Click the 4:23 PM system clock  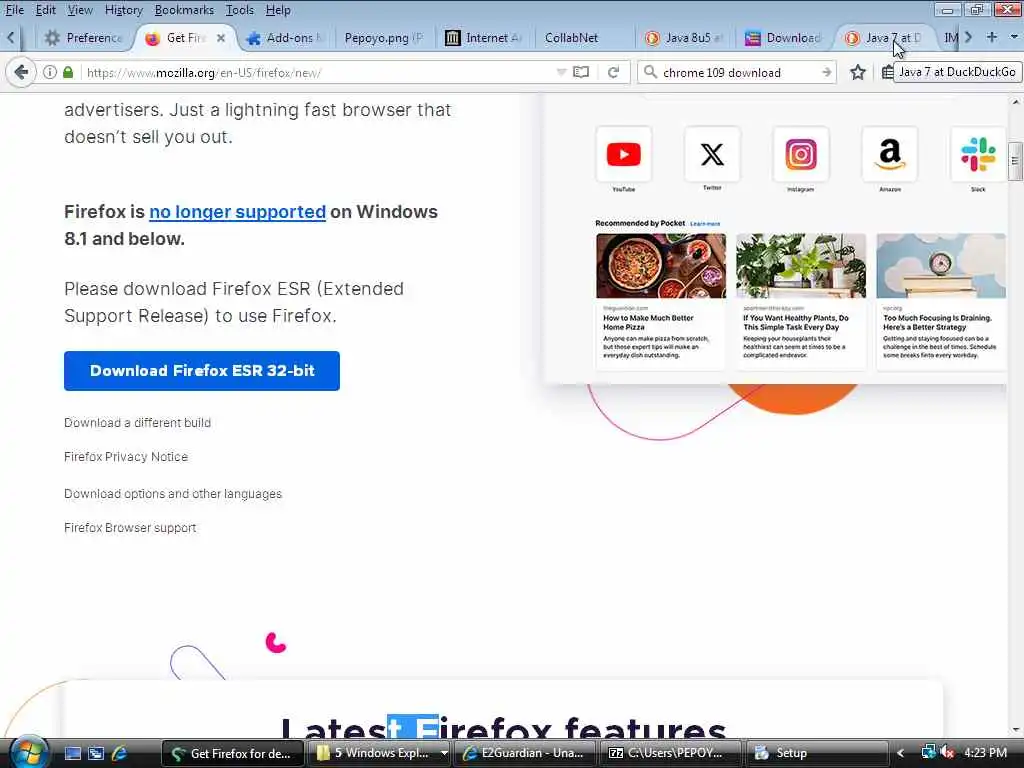pos(985,753)
